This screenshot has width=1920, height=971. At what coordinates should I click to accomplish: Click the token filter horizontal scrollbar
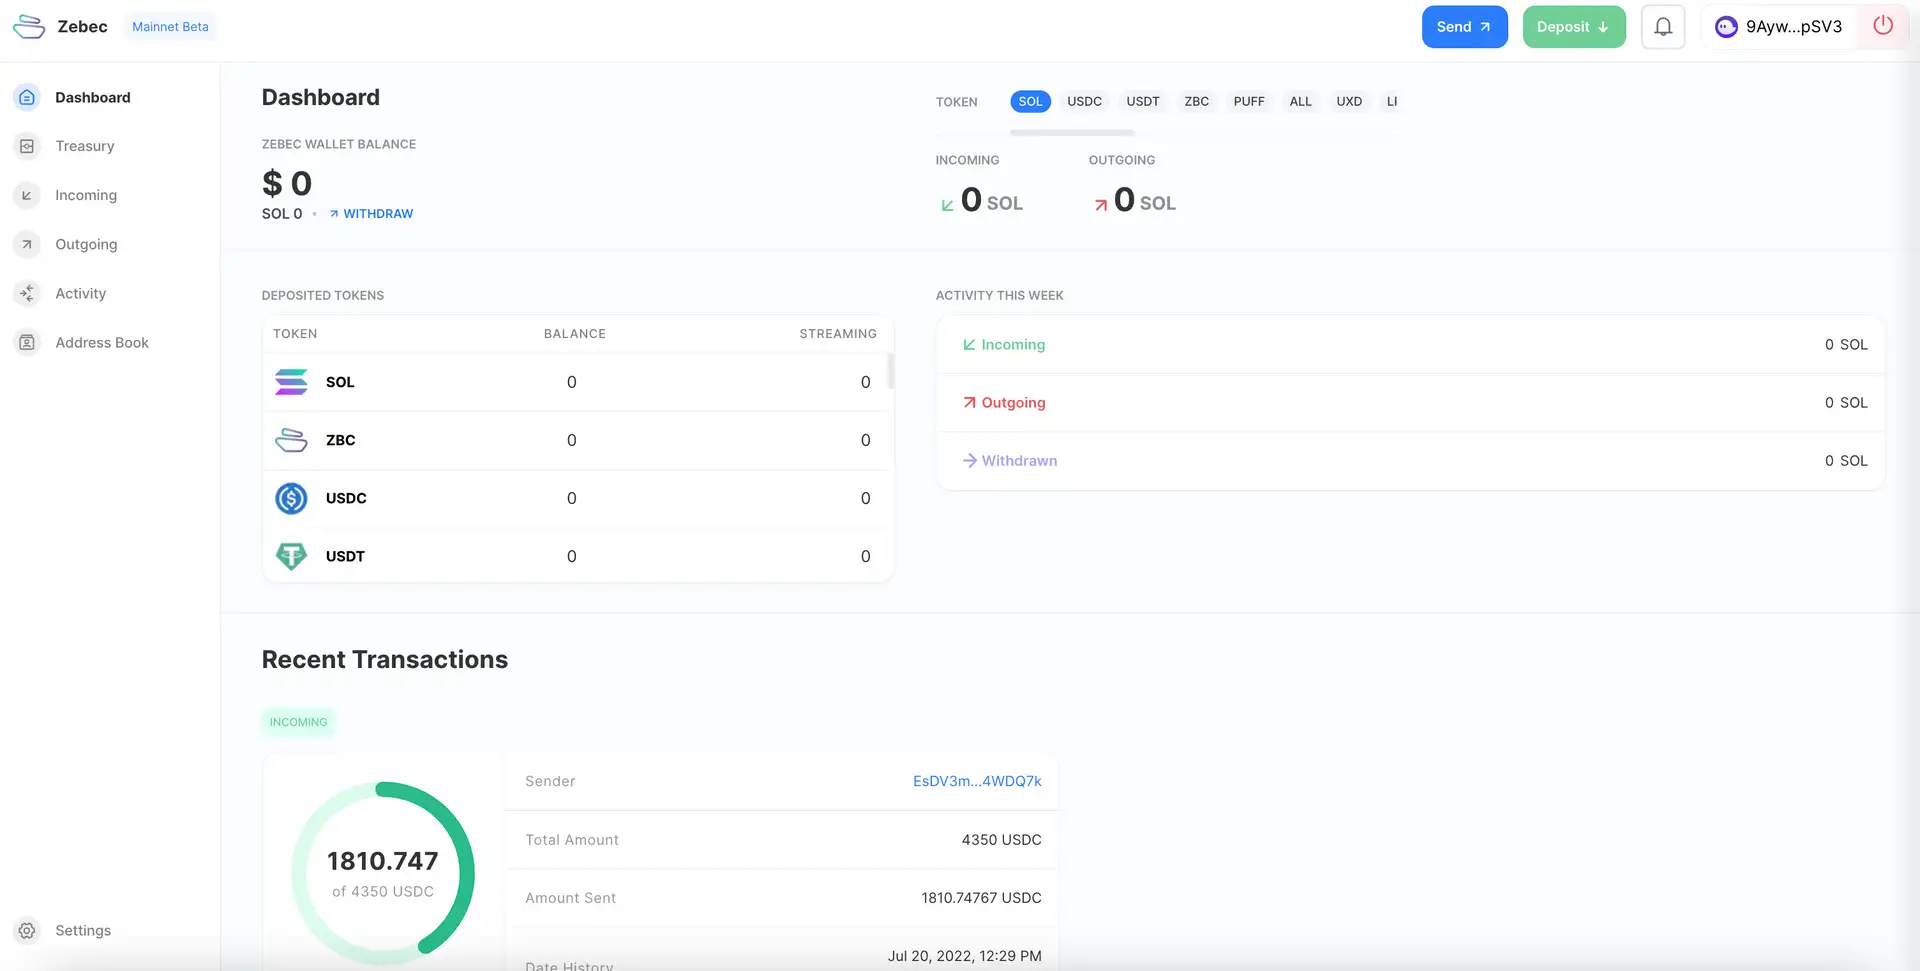click(x=1071, y=132)
